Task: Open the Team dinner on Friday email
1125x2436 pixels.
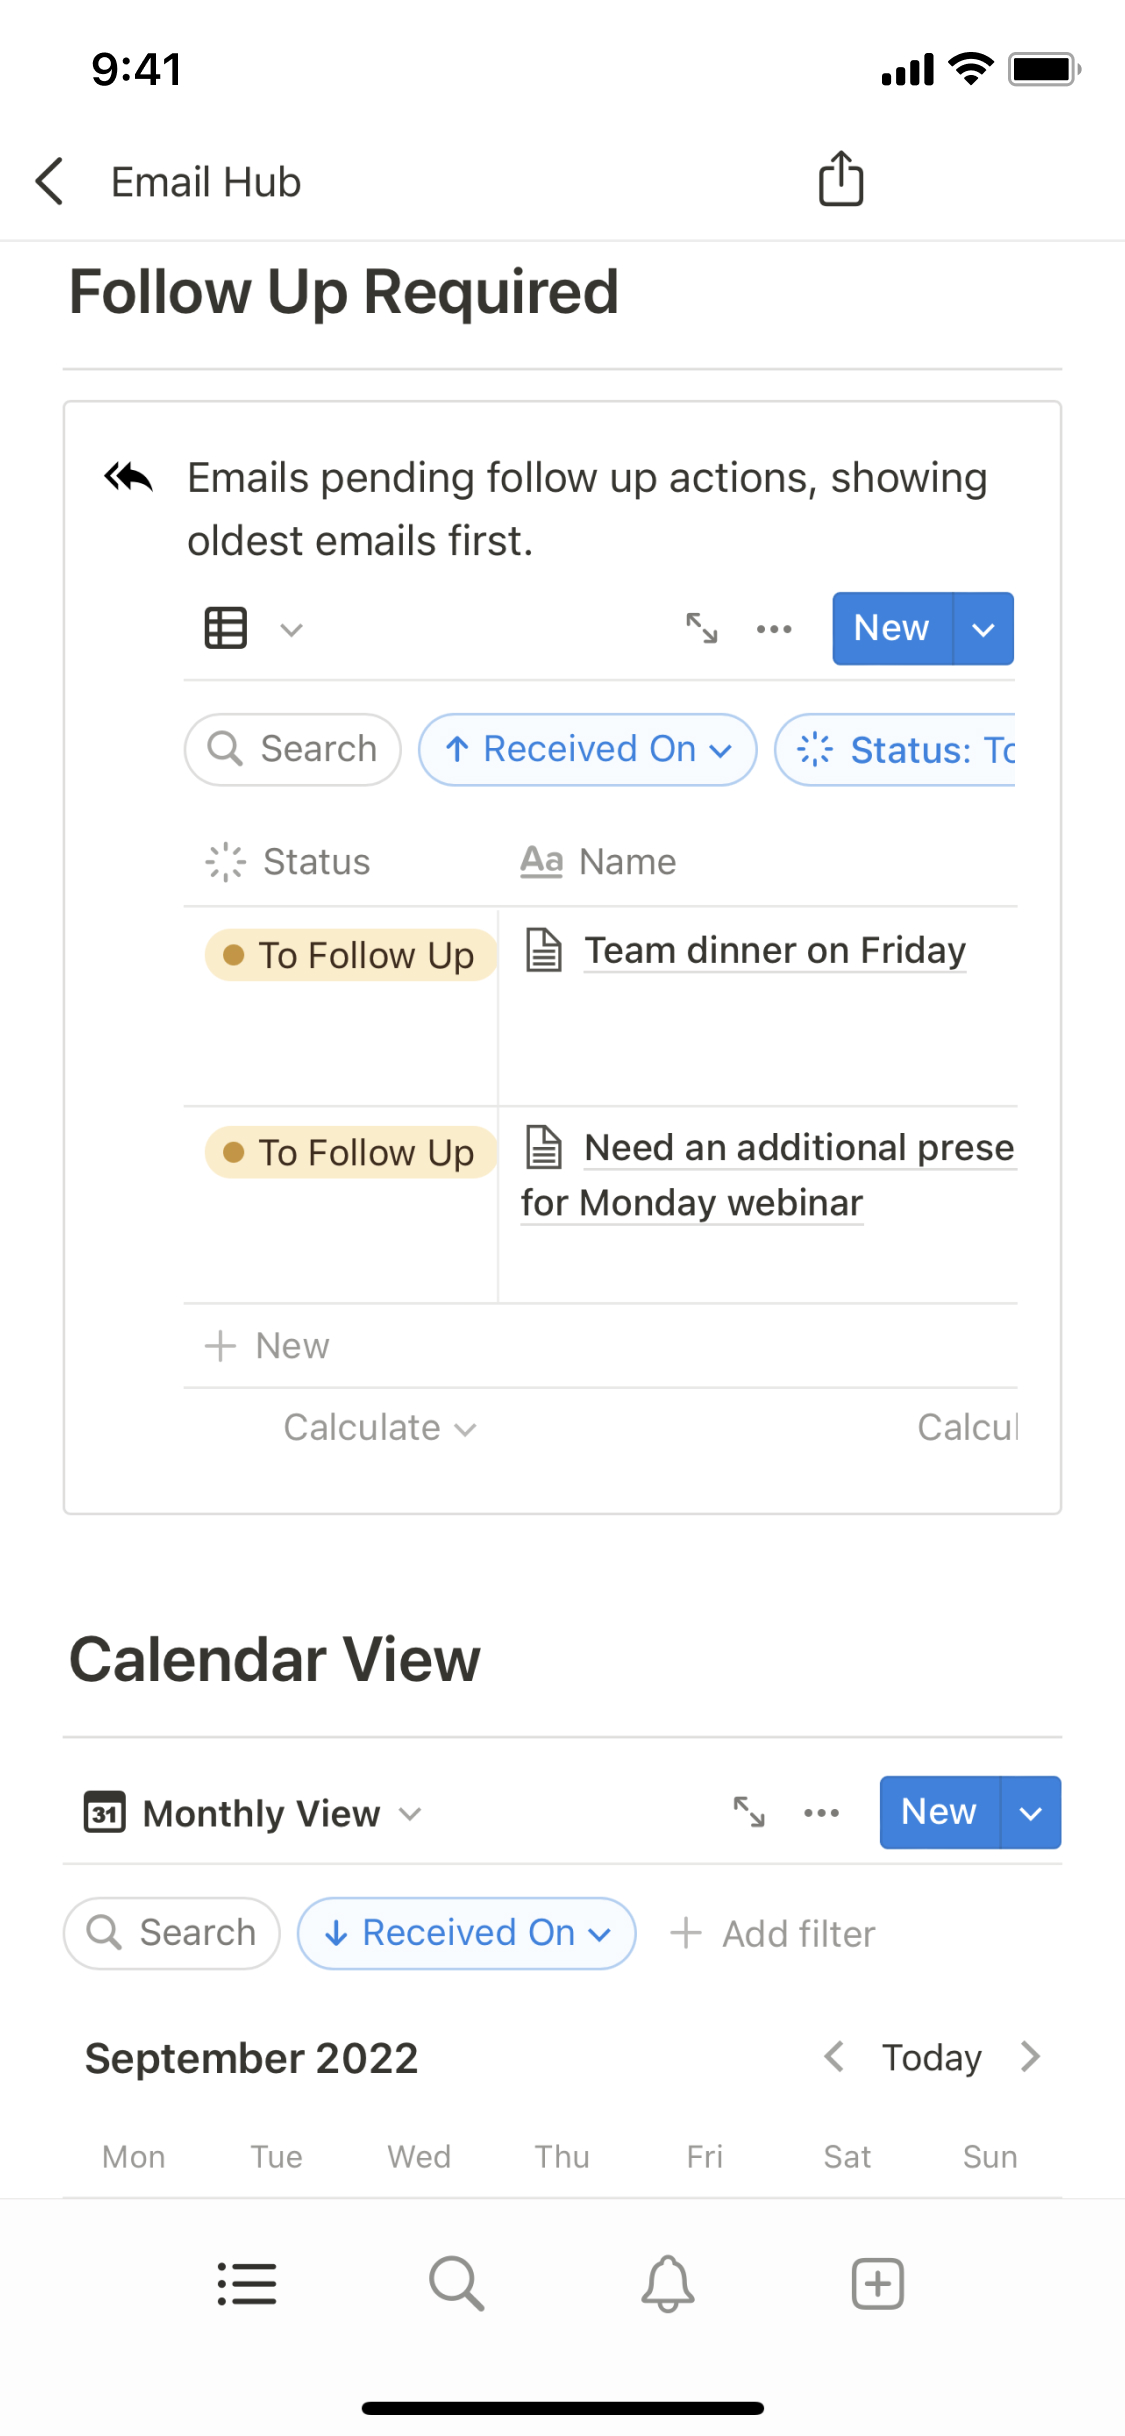Action: coord(774,950)
